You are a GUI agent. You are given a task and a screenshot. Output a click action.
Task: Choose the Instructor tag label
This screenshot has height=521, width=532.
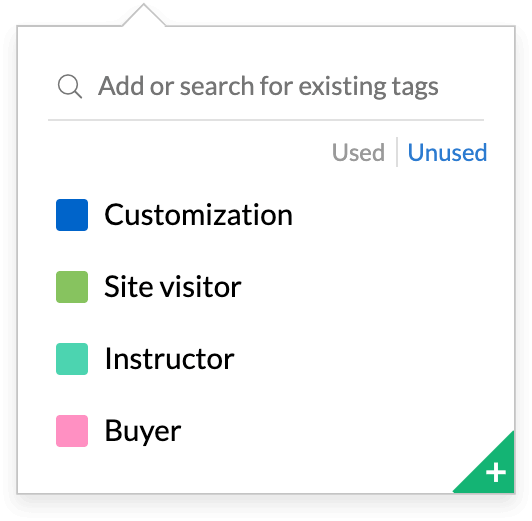tap(170, 359)
